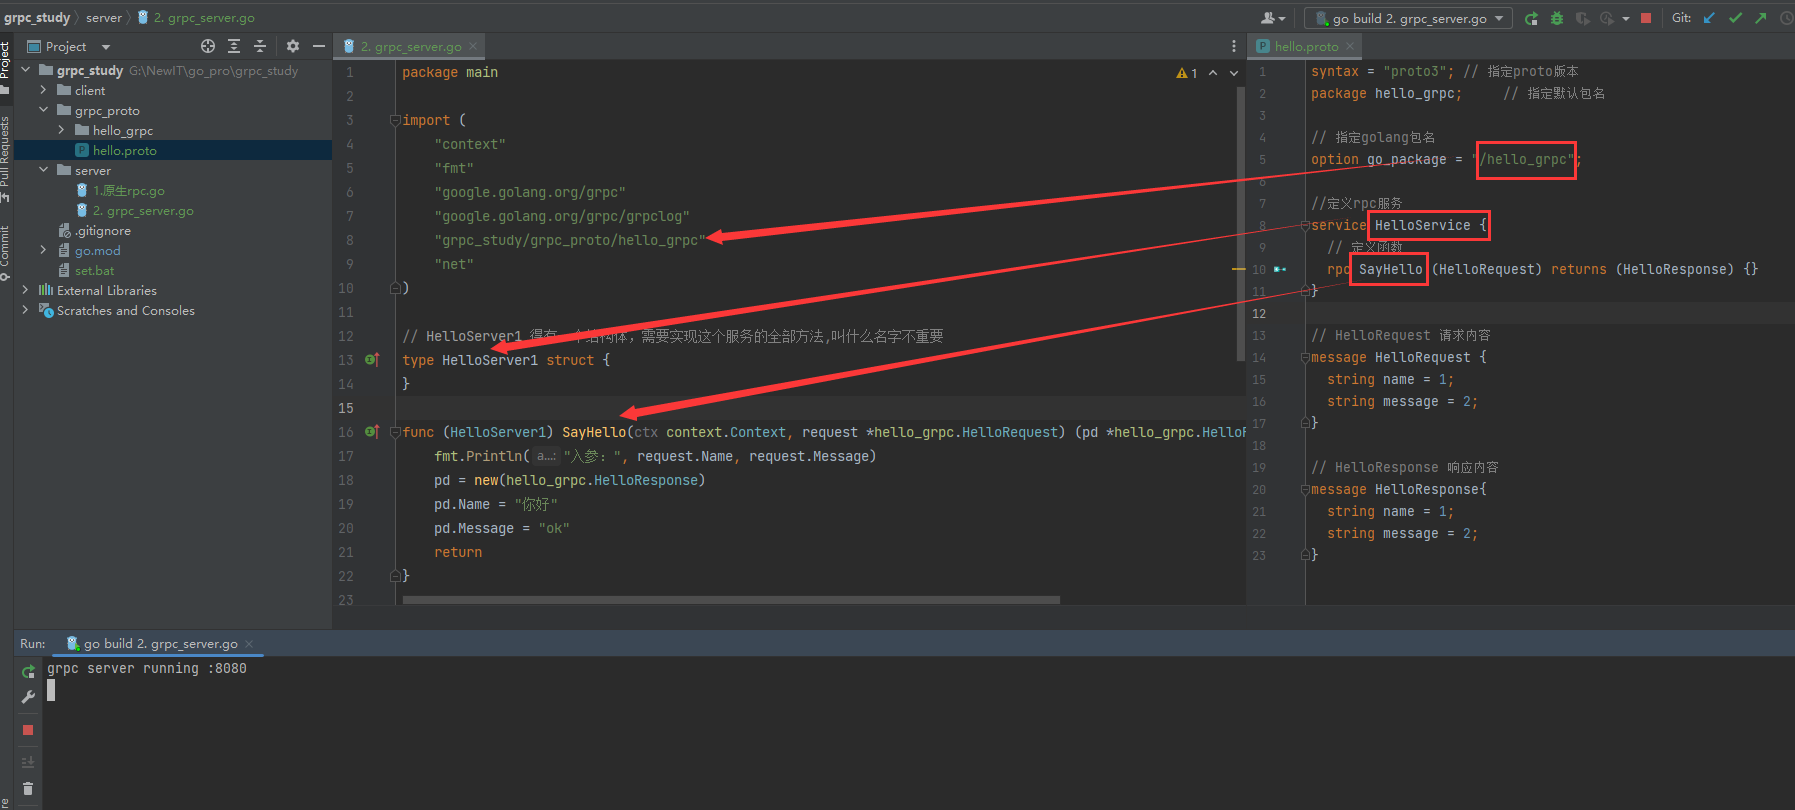Click Git Push arrow icon
This screenshot has width=1795, height=810.
(x=1760, y=18)
